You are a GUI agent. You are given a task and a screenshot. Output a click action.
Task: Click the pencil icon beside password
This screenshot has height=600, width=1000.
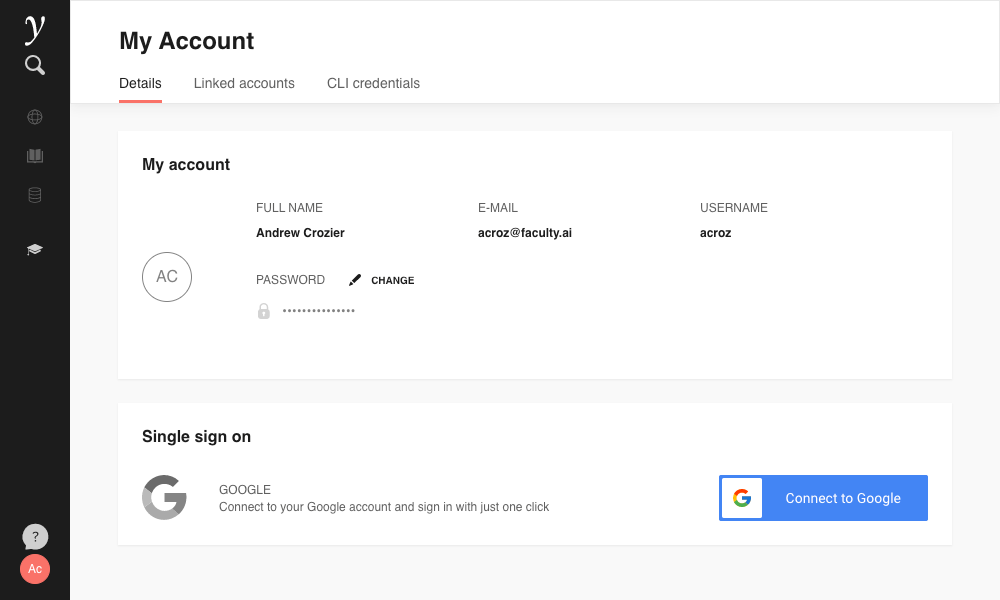(x=355, y=281)
